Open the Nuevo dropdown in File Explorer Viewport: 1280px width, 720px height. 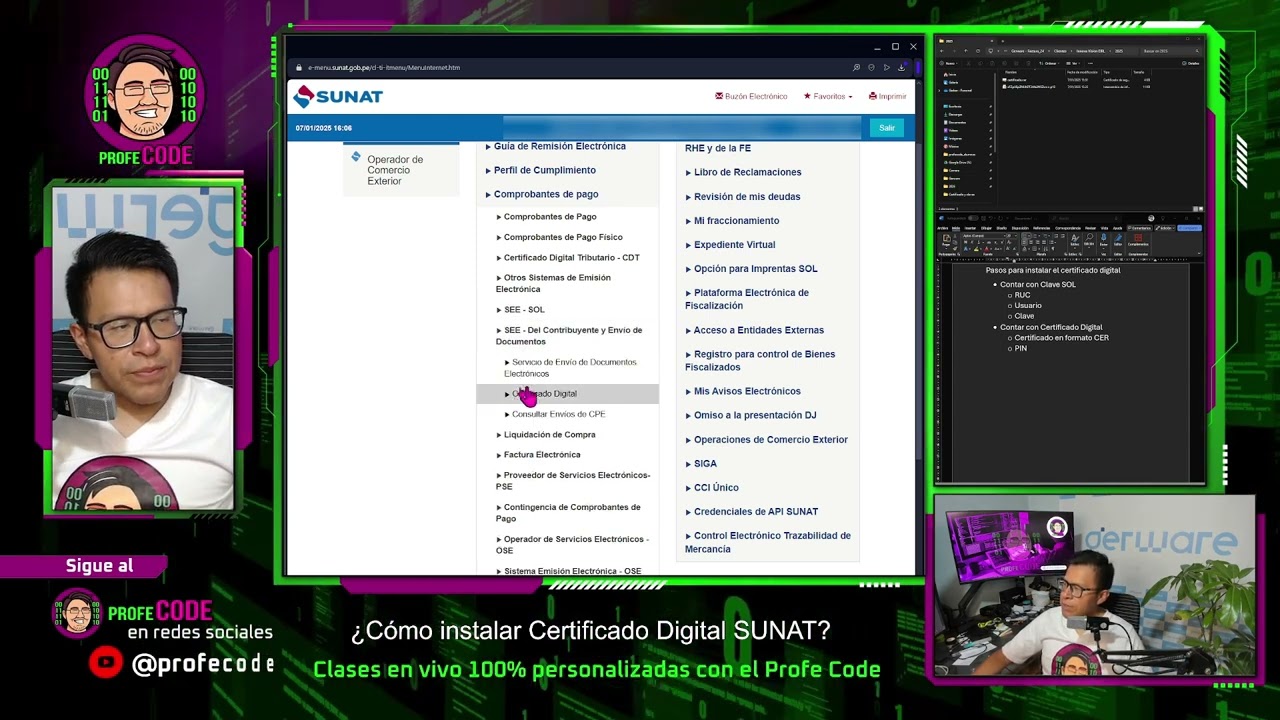pos(947,63)
